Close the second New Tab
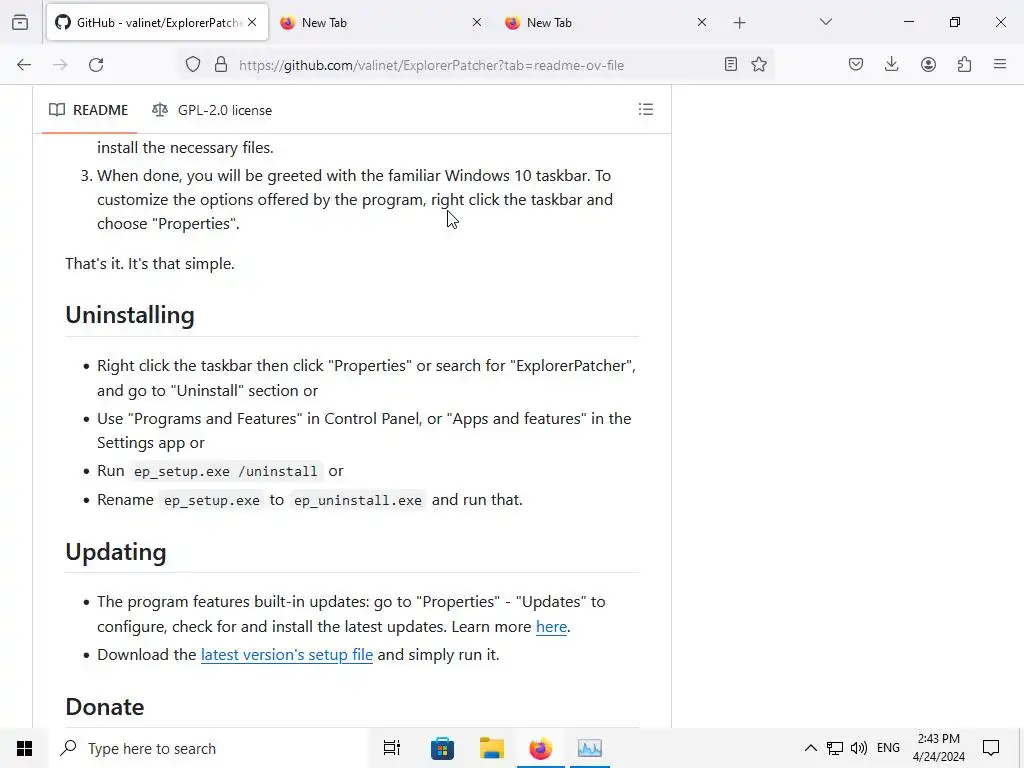Screen dimensions: 1024x768 point(701,22)
